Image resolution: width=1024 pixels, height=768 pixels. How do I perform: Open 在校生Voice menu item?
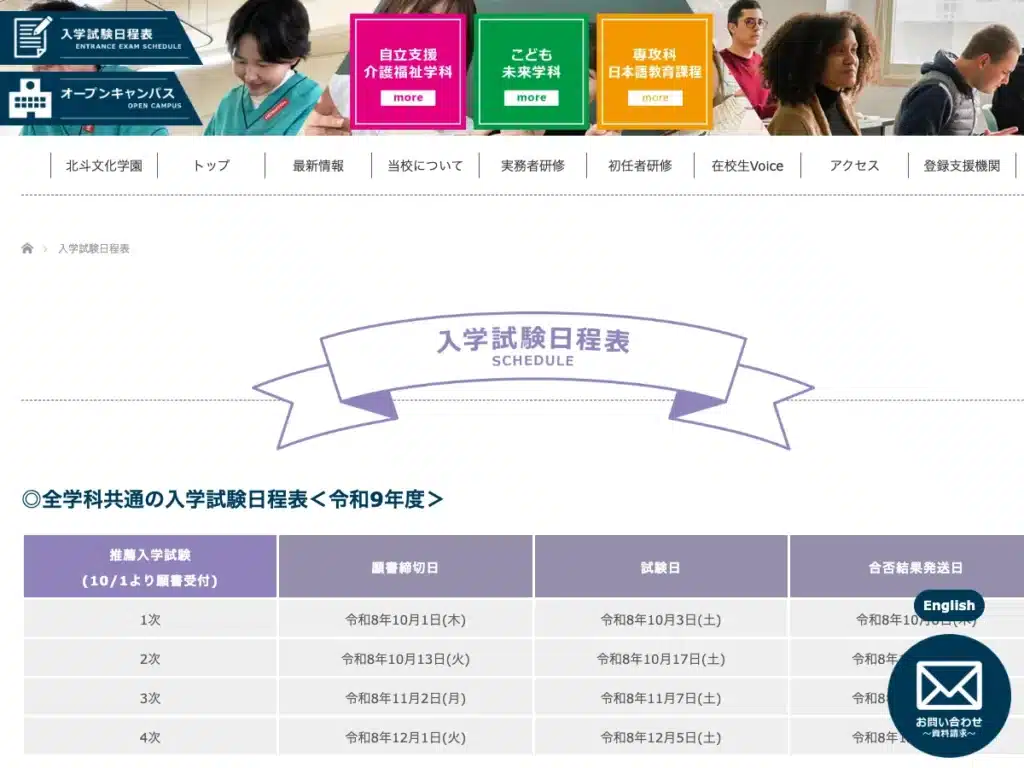pyautogui.click(x=747, y=166)
